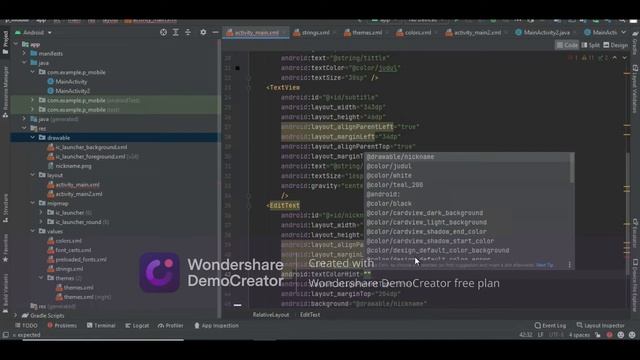Open the MainActivity2.java tab
Screen dimensions: 640x360
point(546,33)
